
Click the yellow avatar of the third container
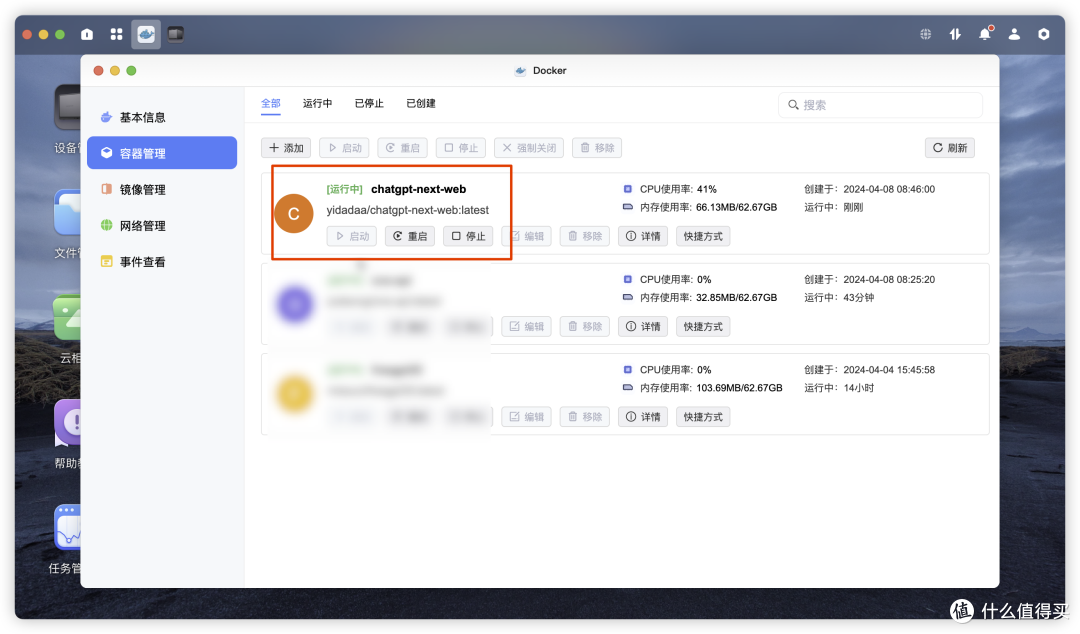tap(295, 394)
